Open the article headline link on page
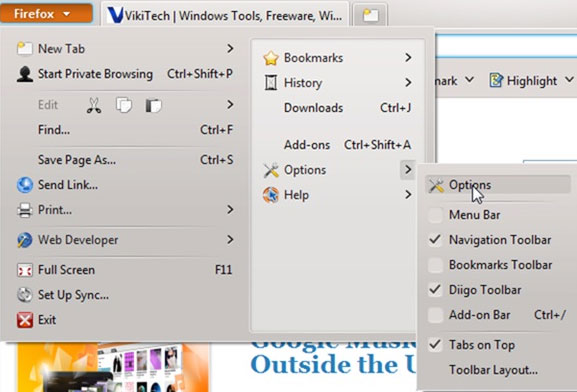Viewport: 577px width, 392px height. (x=333, y=359)
